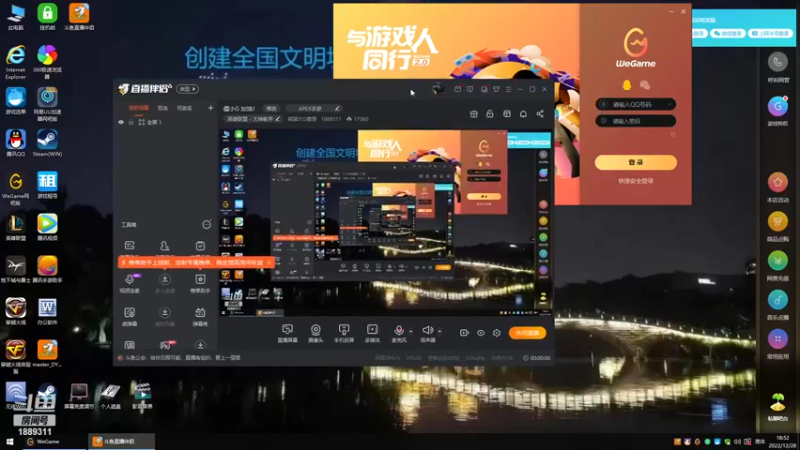The height and width of the screenshot is (450, 800).
Task: Open 游戏特权 G icon in right sidebar
Action: coord(778,111)
